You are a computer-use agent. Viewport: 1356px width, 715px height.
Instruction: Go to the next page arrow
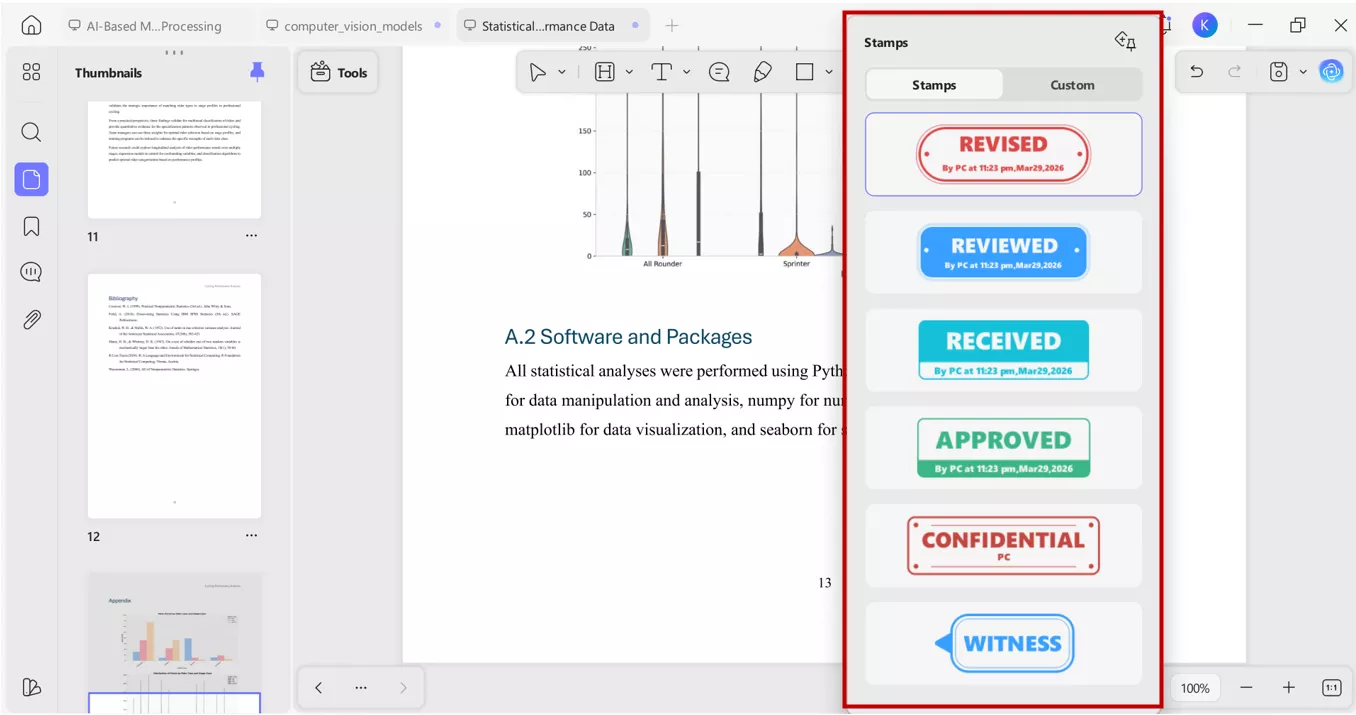click(403, 687)
